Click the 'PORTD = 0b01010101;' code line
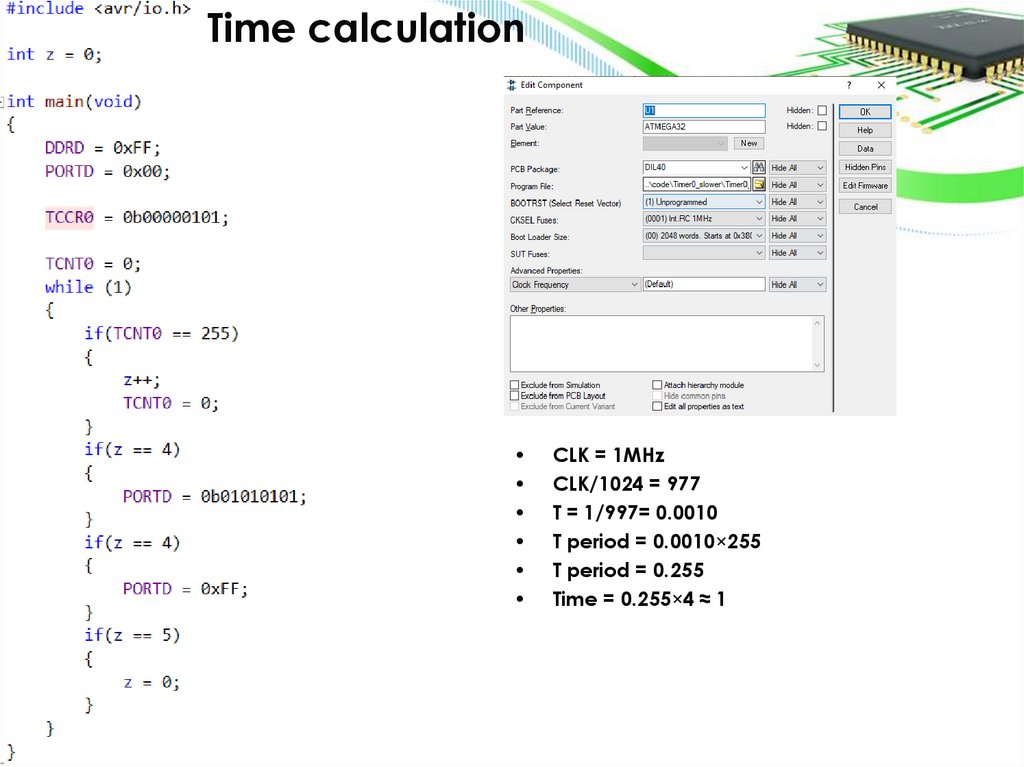The width and height of the screenshot is (1024, 767). pos(215,497)
